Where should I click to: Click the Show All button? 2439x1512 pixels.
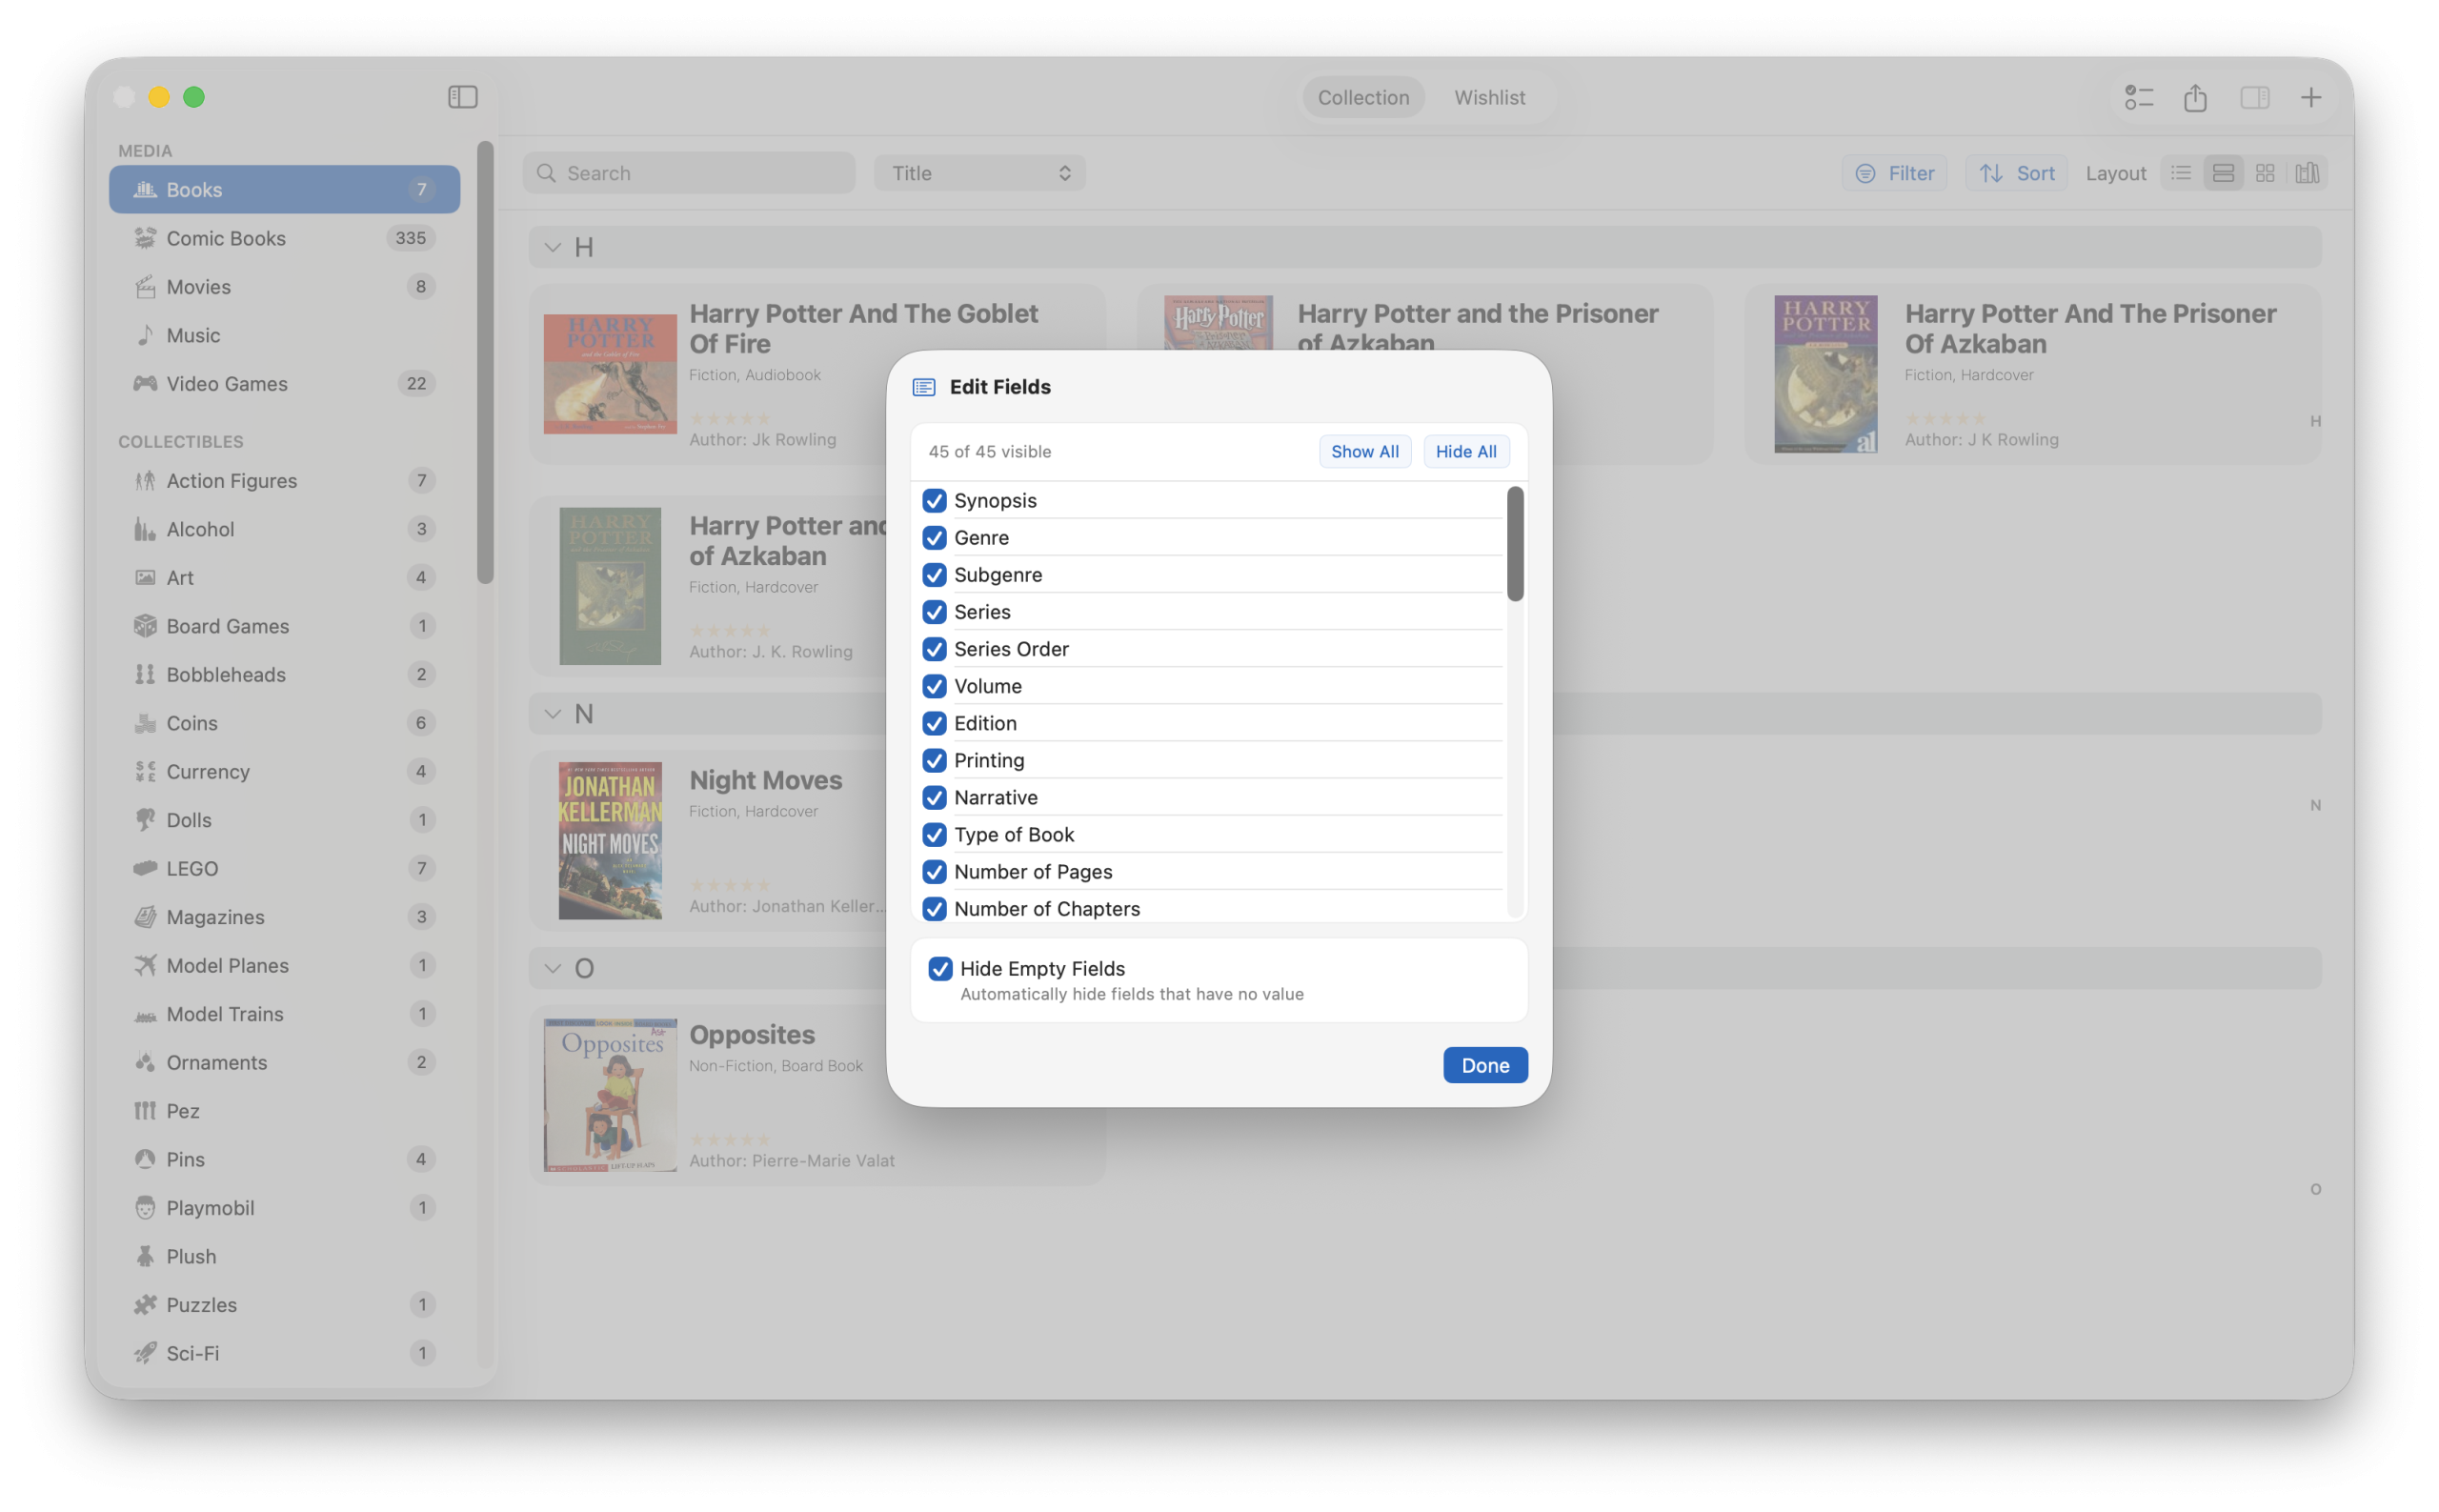pos(1364,451)
